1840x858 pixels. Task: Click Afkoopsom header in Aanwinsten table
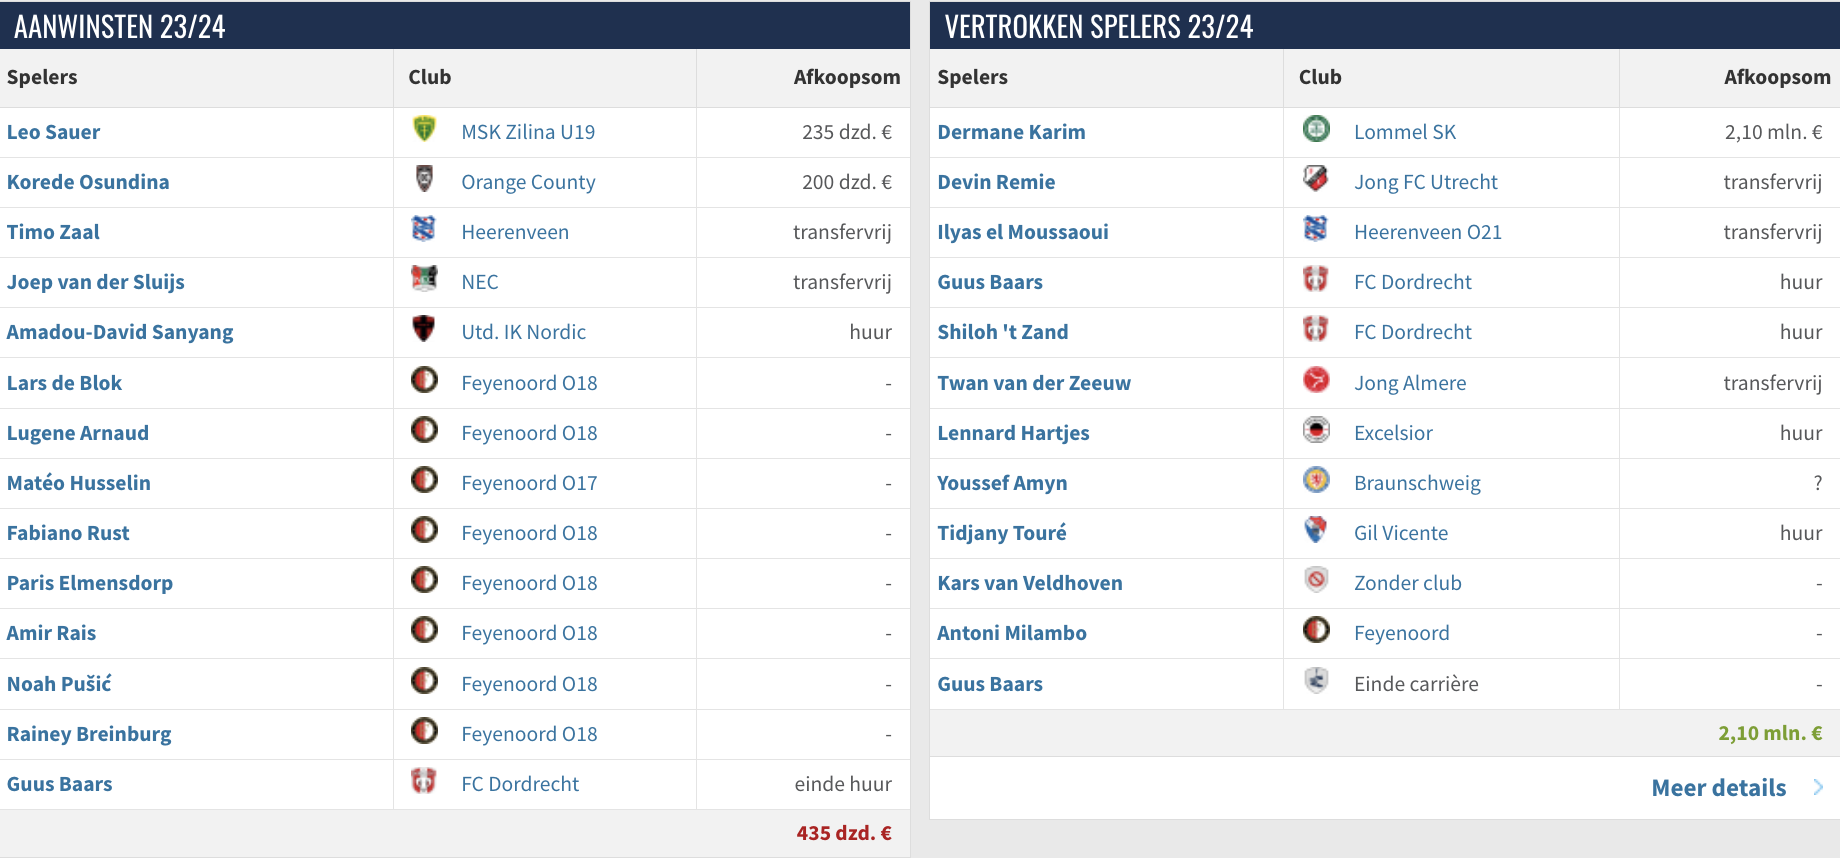click(x=846, y=77)
